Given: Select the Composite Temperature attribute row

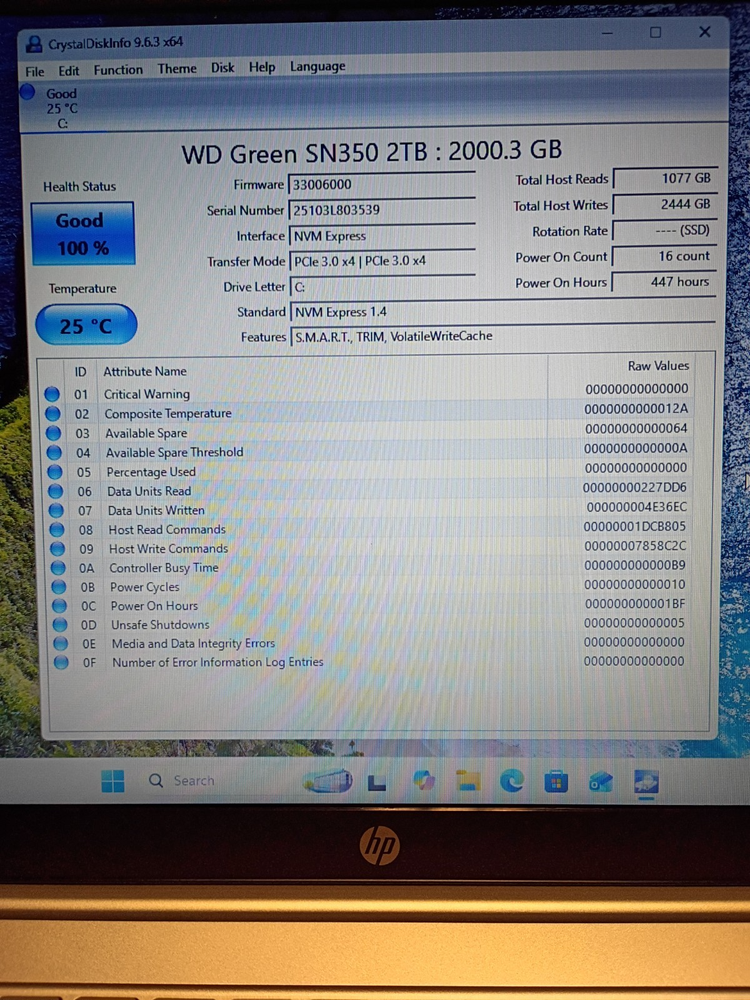Looking at the screenshot, I should click(168, 414).
